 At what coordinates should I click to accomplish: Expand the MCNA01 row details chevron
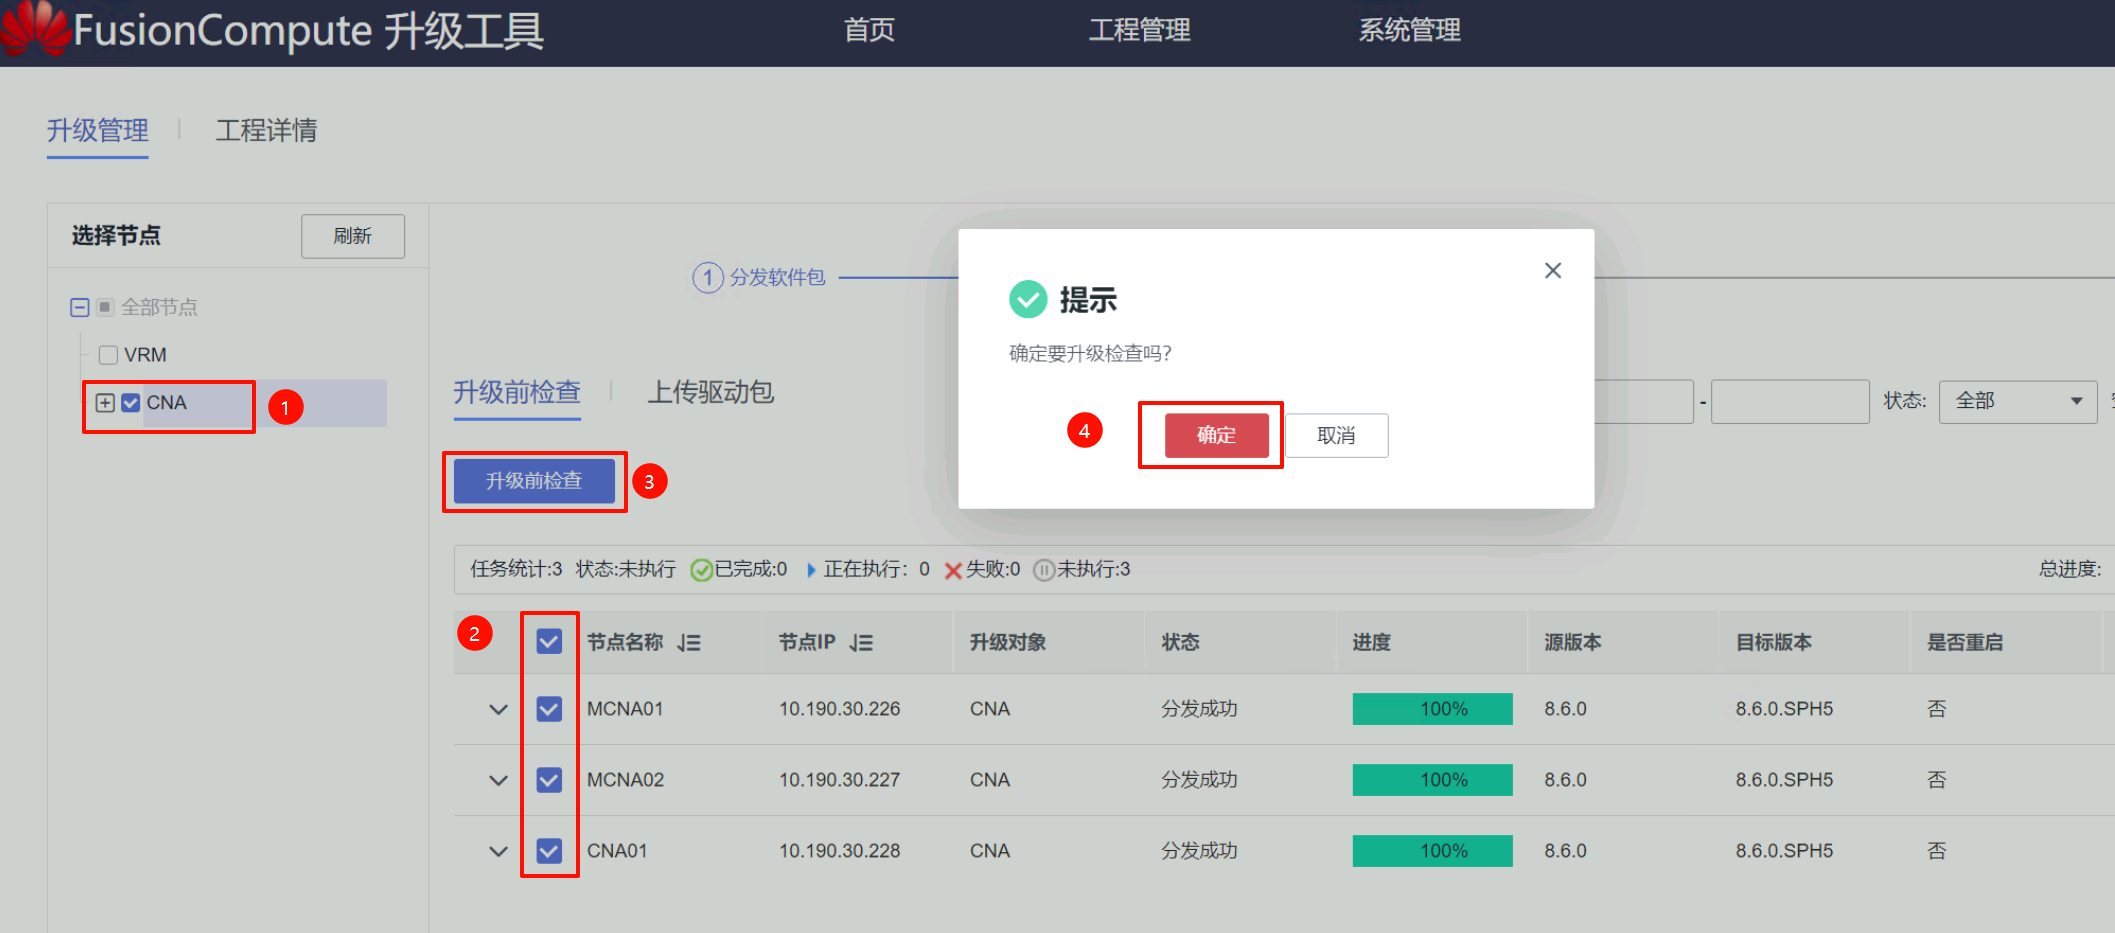click(x=498, y=710)
